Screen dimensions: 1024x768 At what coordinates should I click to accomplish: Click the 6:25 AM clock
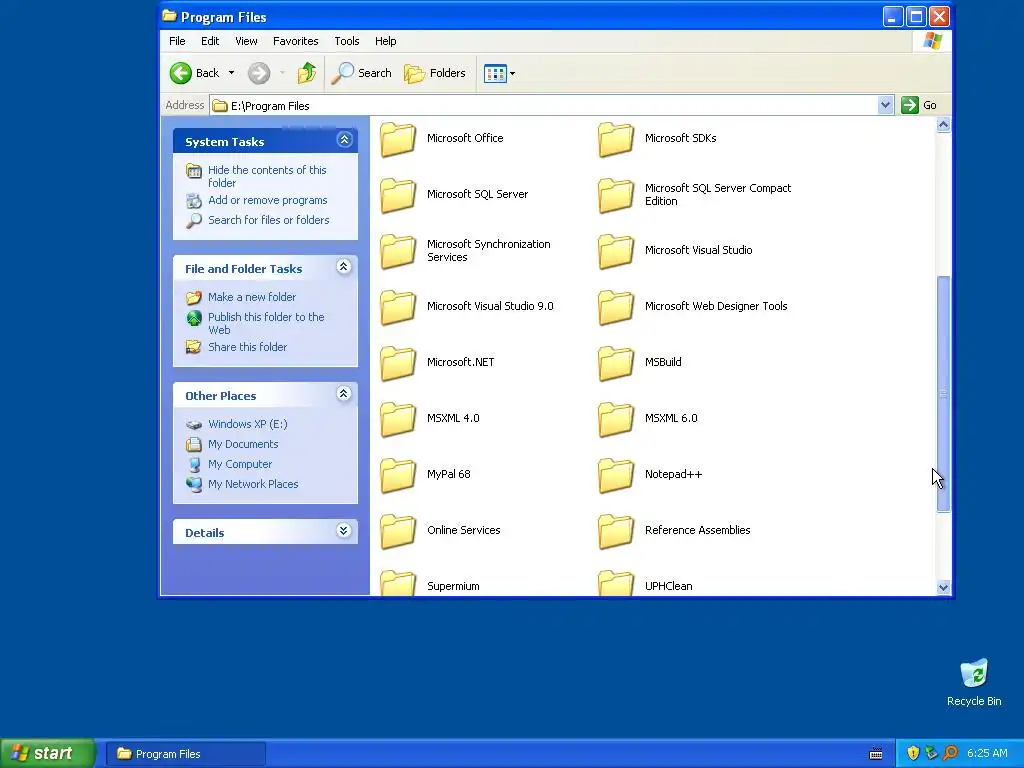(x=987, y=753)
